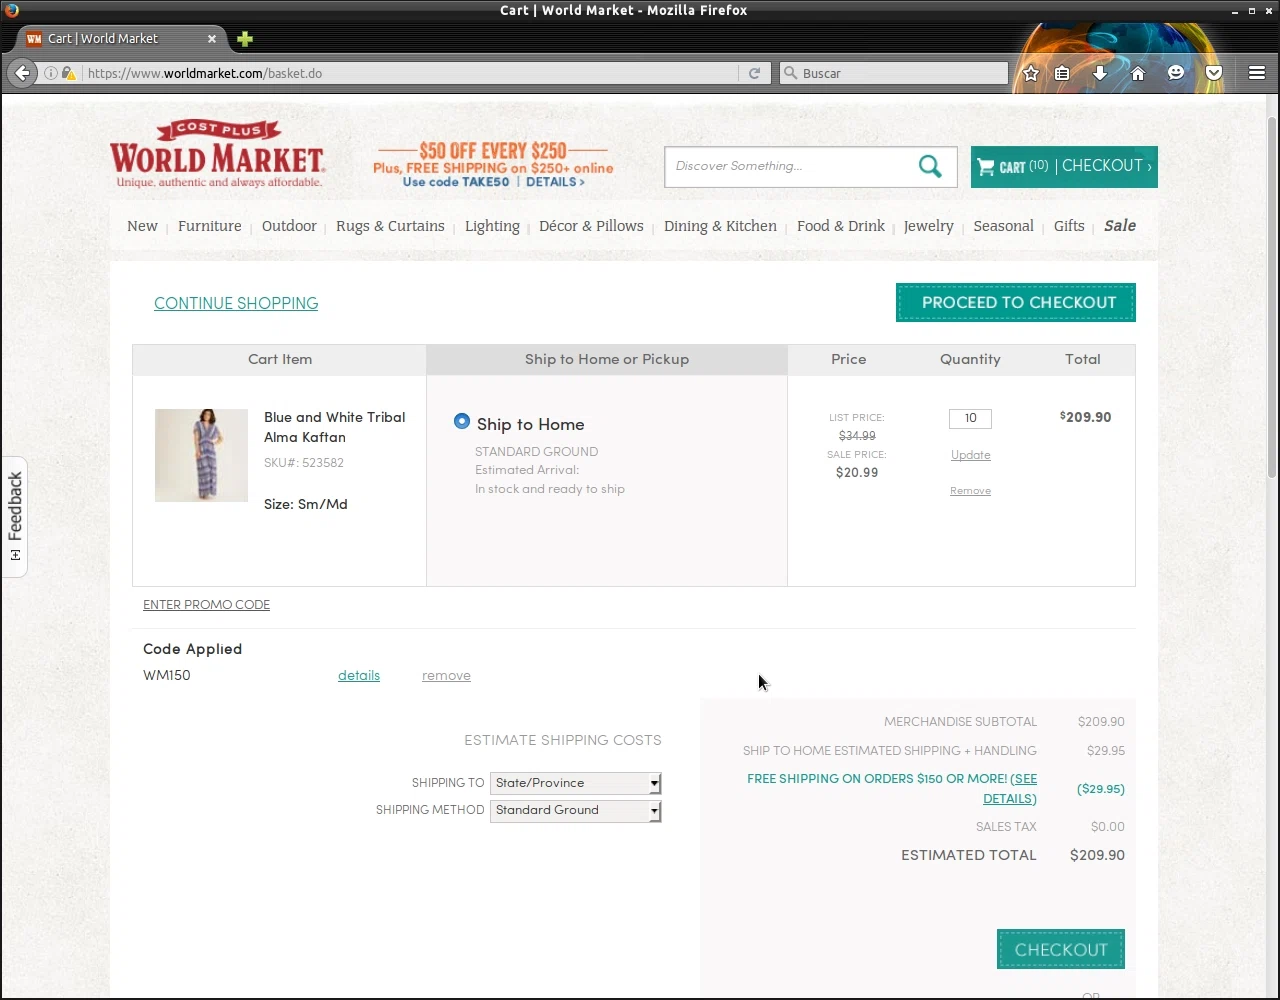The height and width of the screenshot is (1000, 1280).
Task: Open the Gifts category
Action: tap(1069, 226)
